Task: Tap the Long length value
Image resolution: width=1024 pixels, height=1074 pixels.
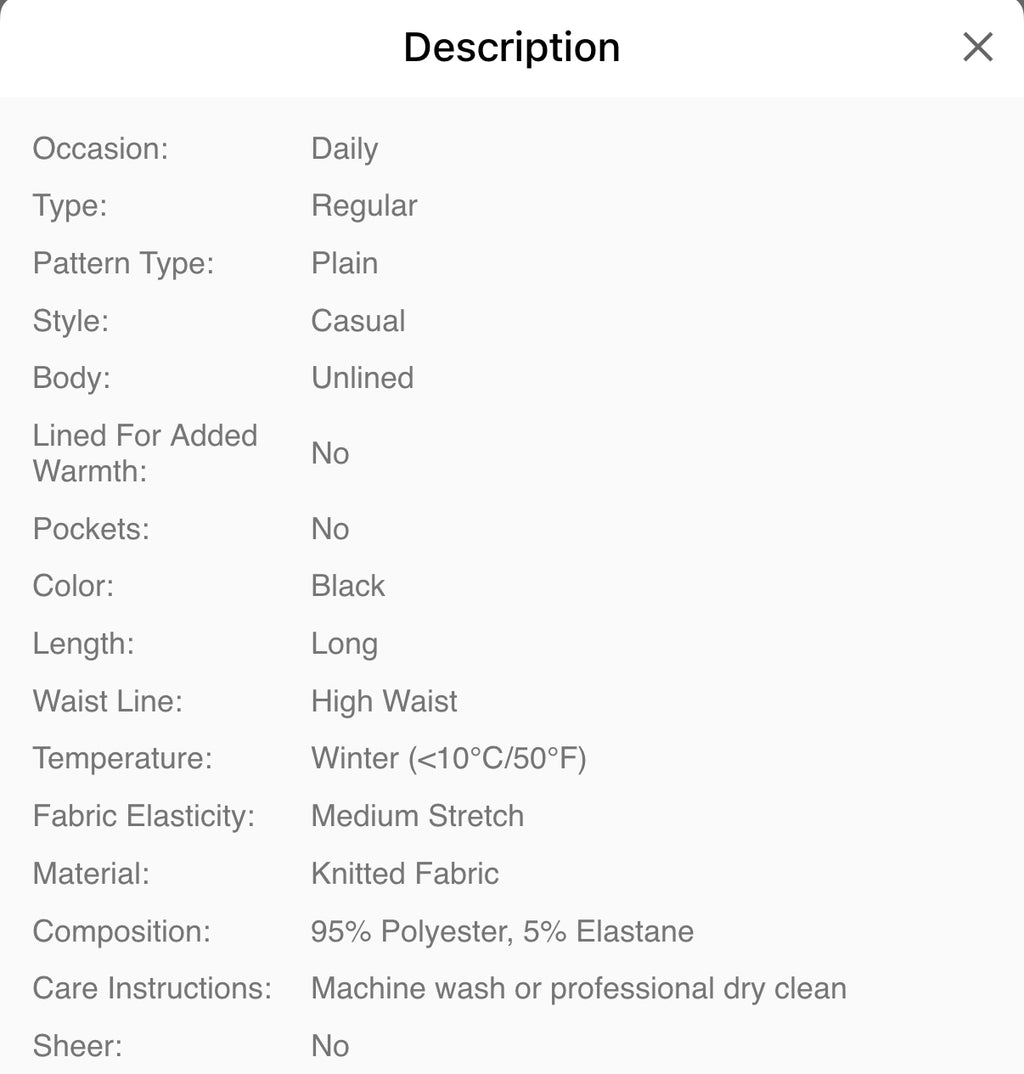Action: 344,644
